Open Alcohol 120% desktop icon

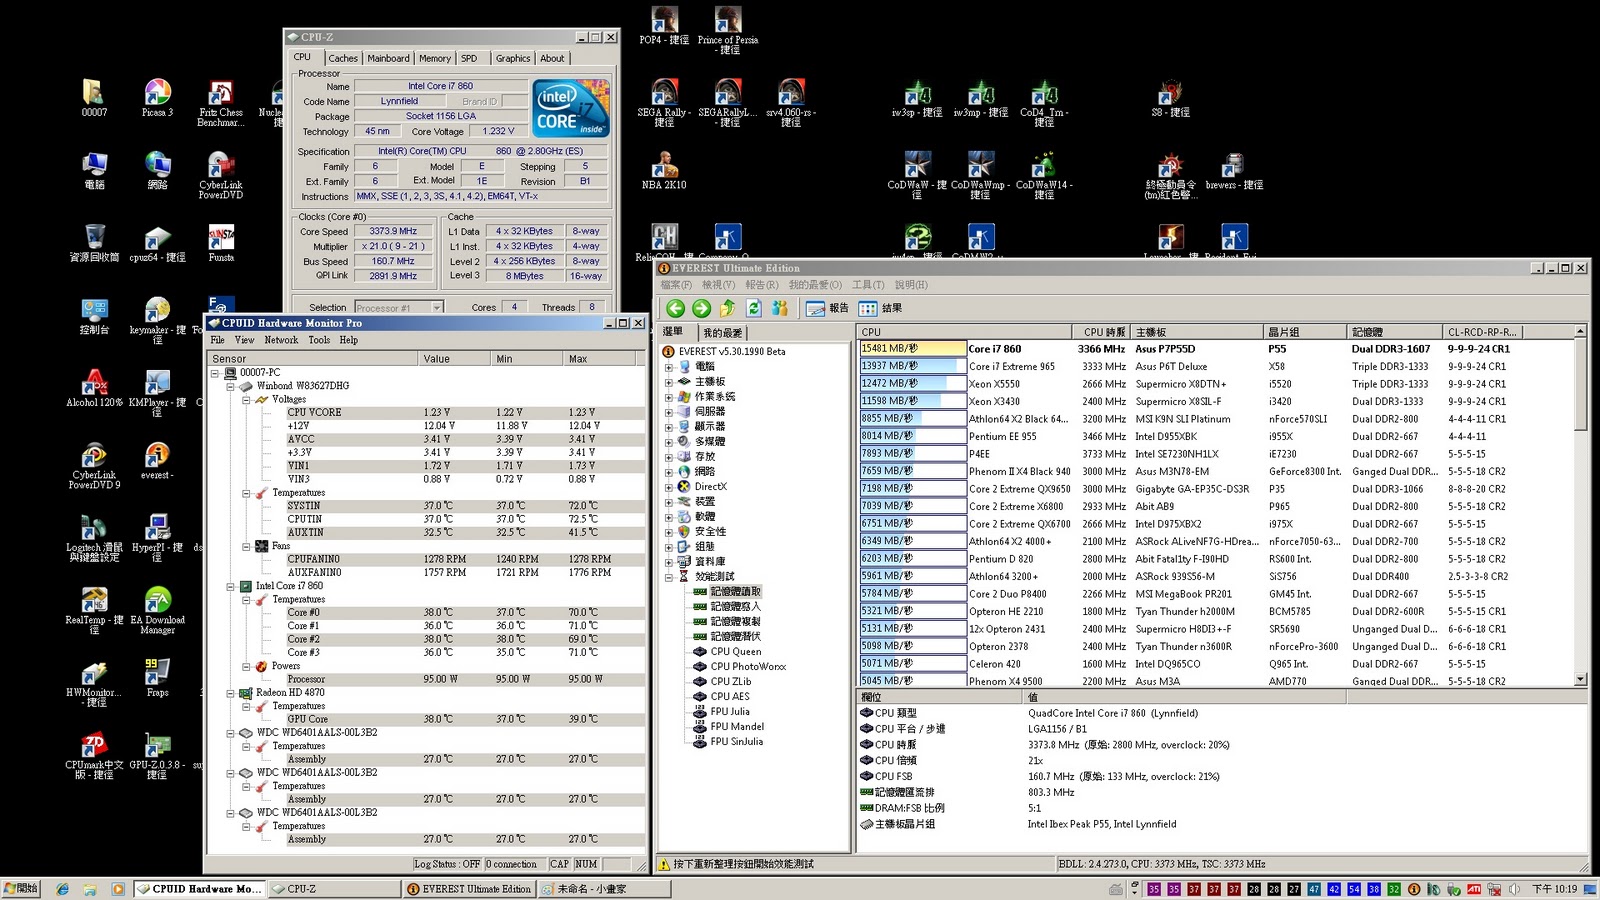94,388
